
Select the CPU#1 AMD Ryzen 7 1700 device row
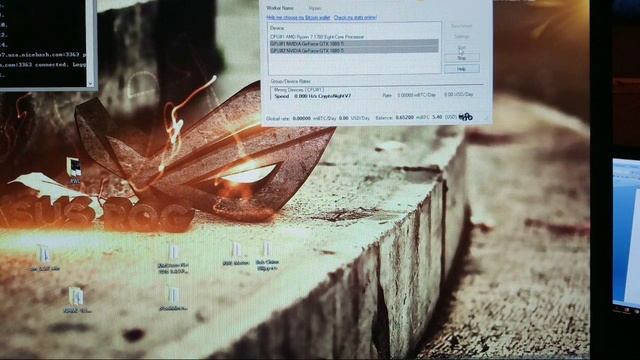pos(353,36)
